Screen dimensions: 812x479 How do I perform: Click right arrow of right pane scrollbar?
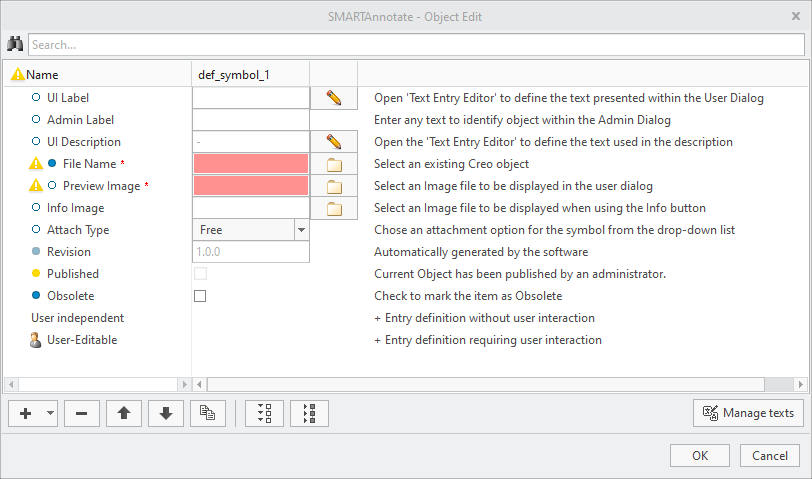(x=801, y=384)
